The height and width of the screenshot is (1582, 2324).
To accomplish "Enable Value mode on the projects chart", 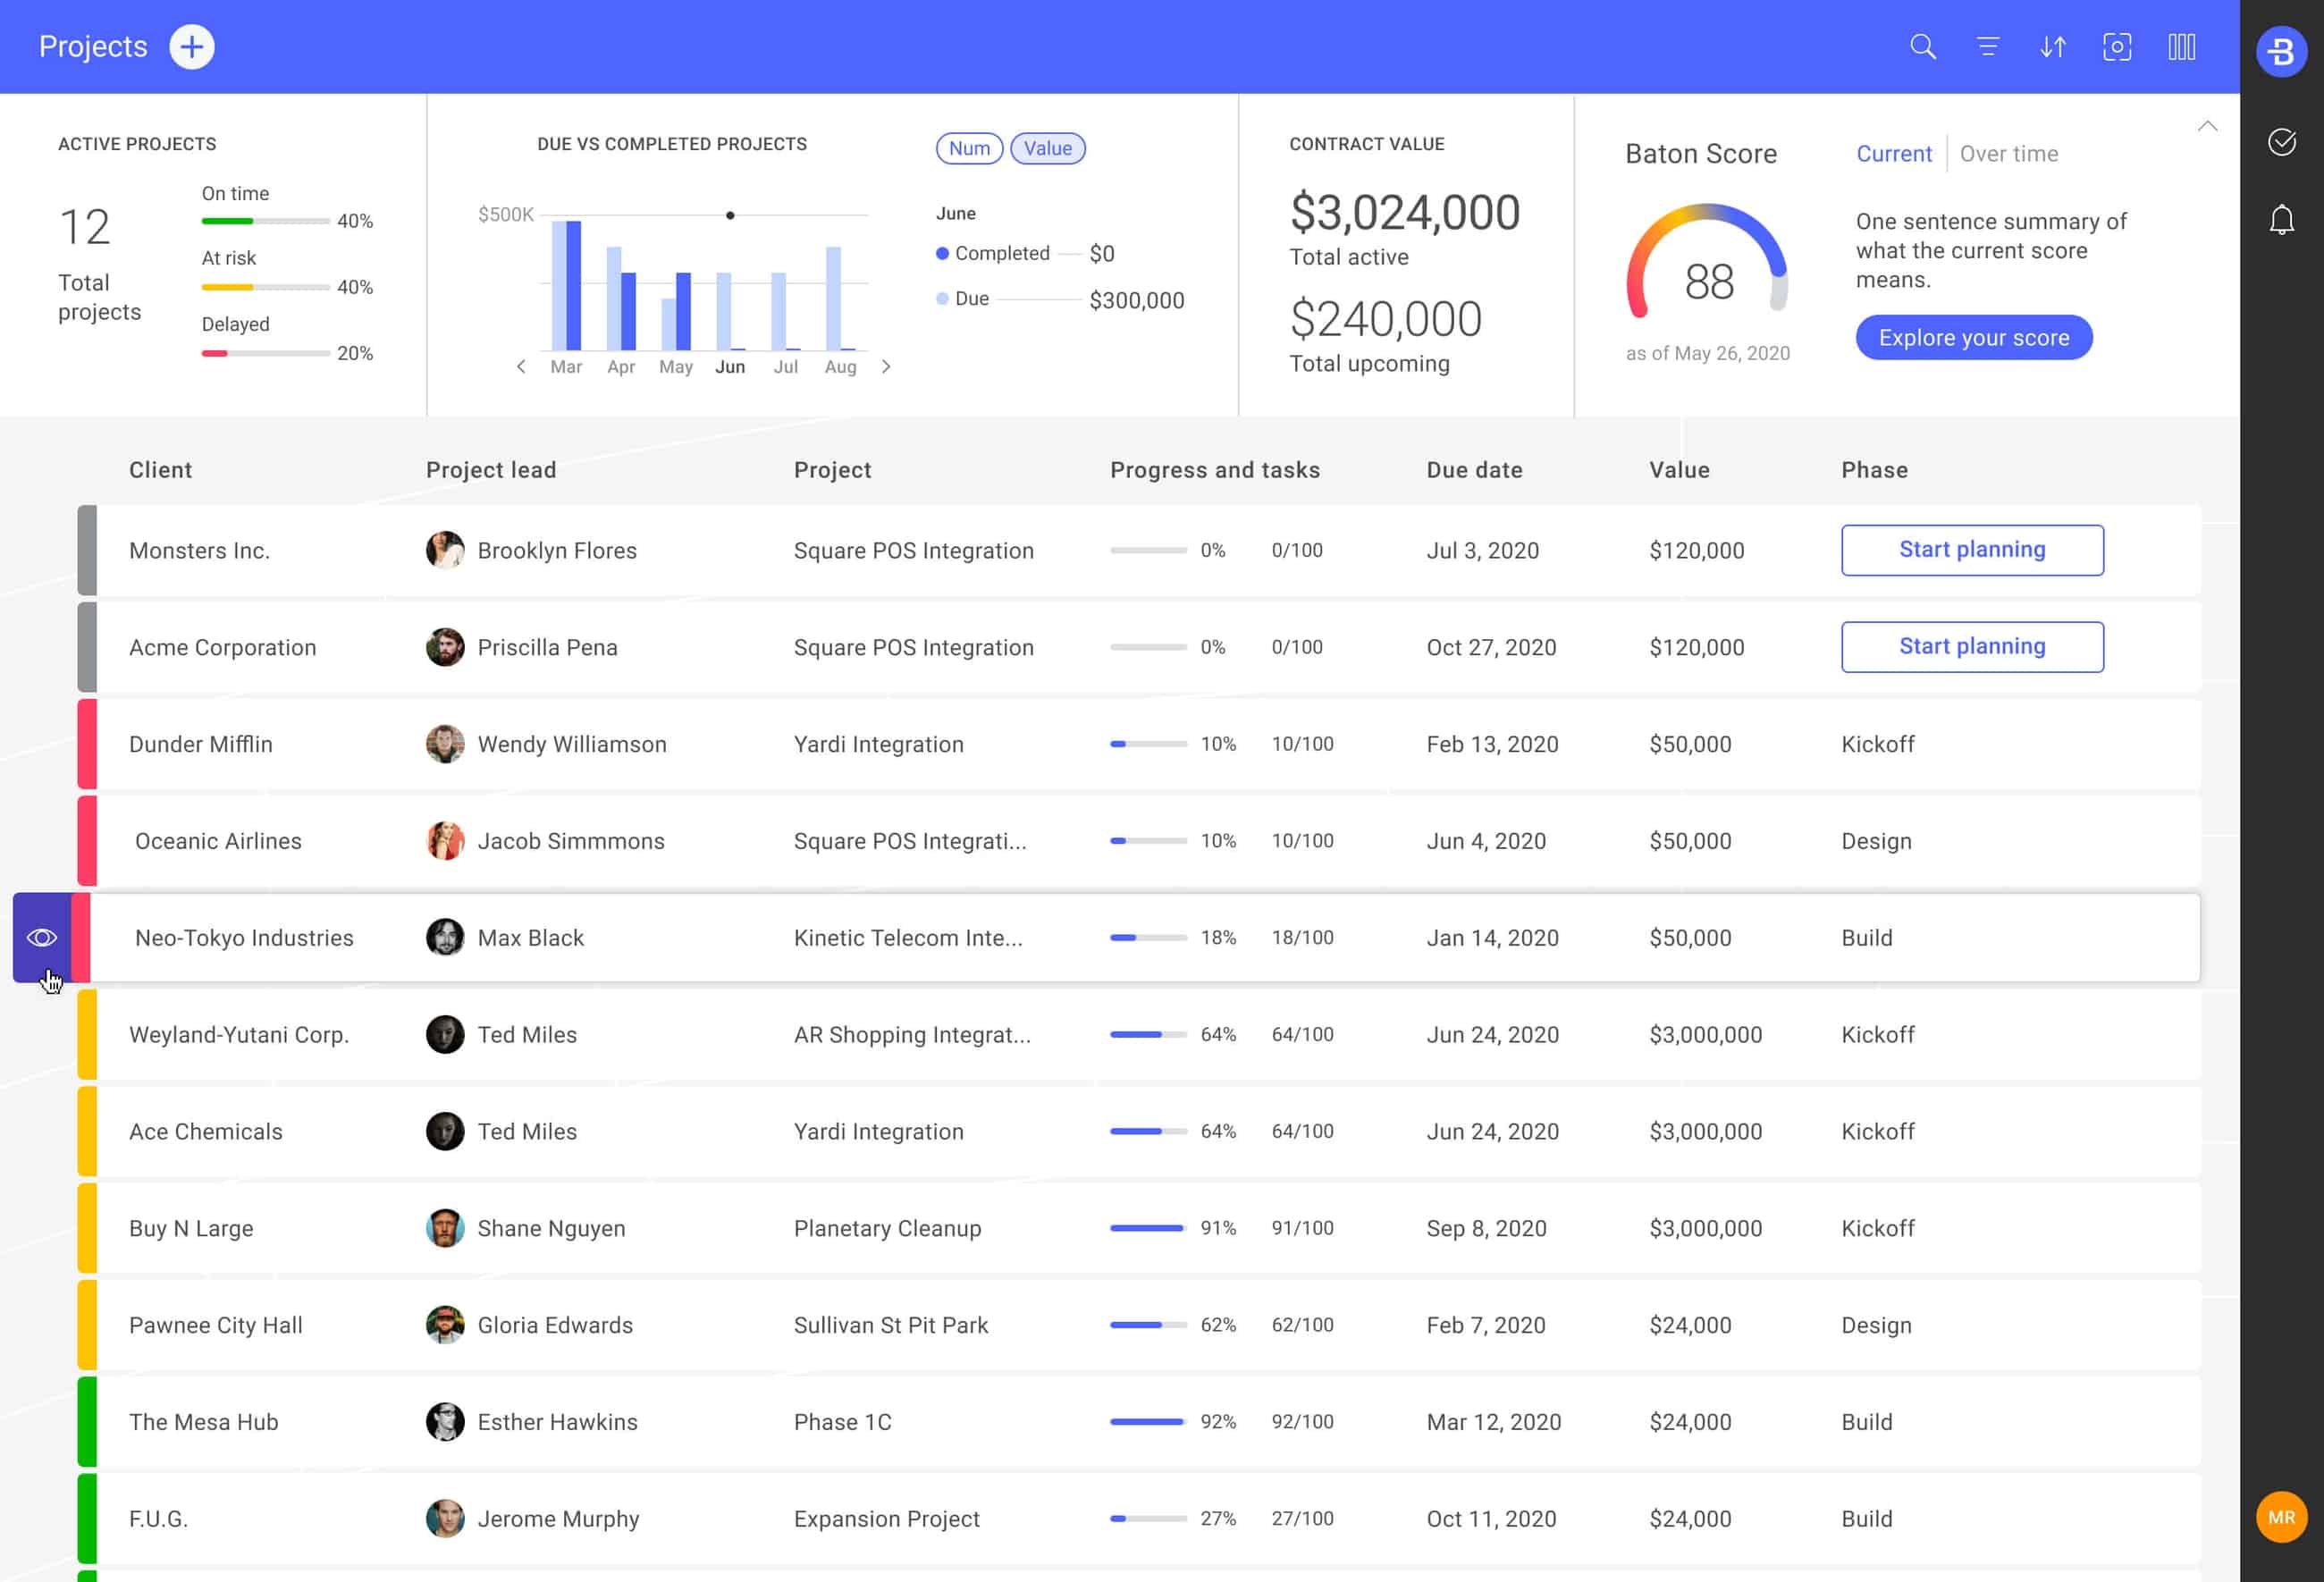I will (x=1047, y=148).
